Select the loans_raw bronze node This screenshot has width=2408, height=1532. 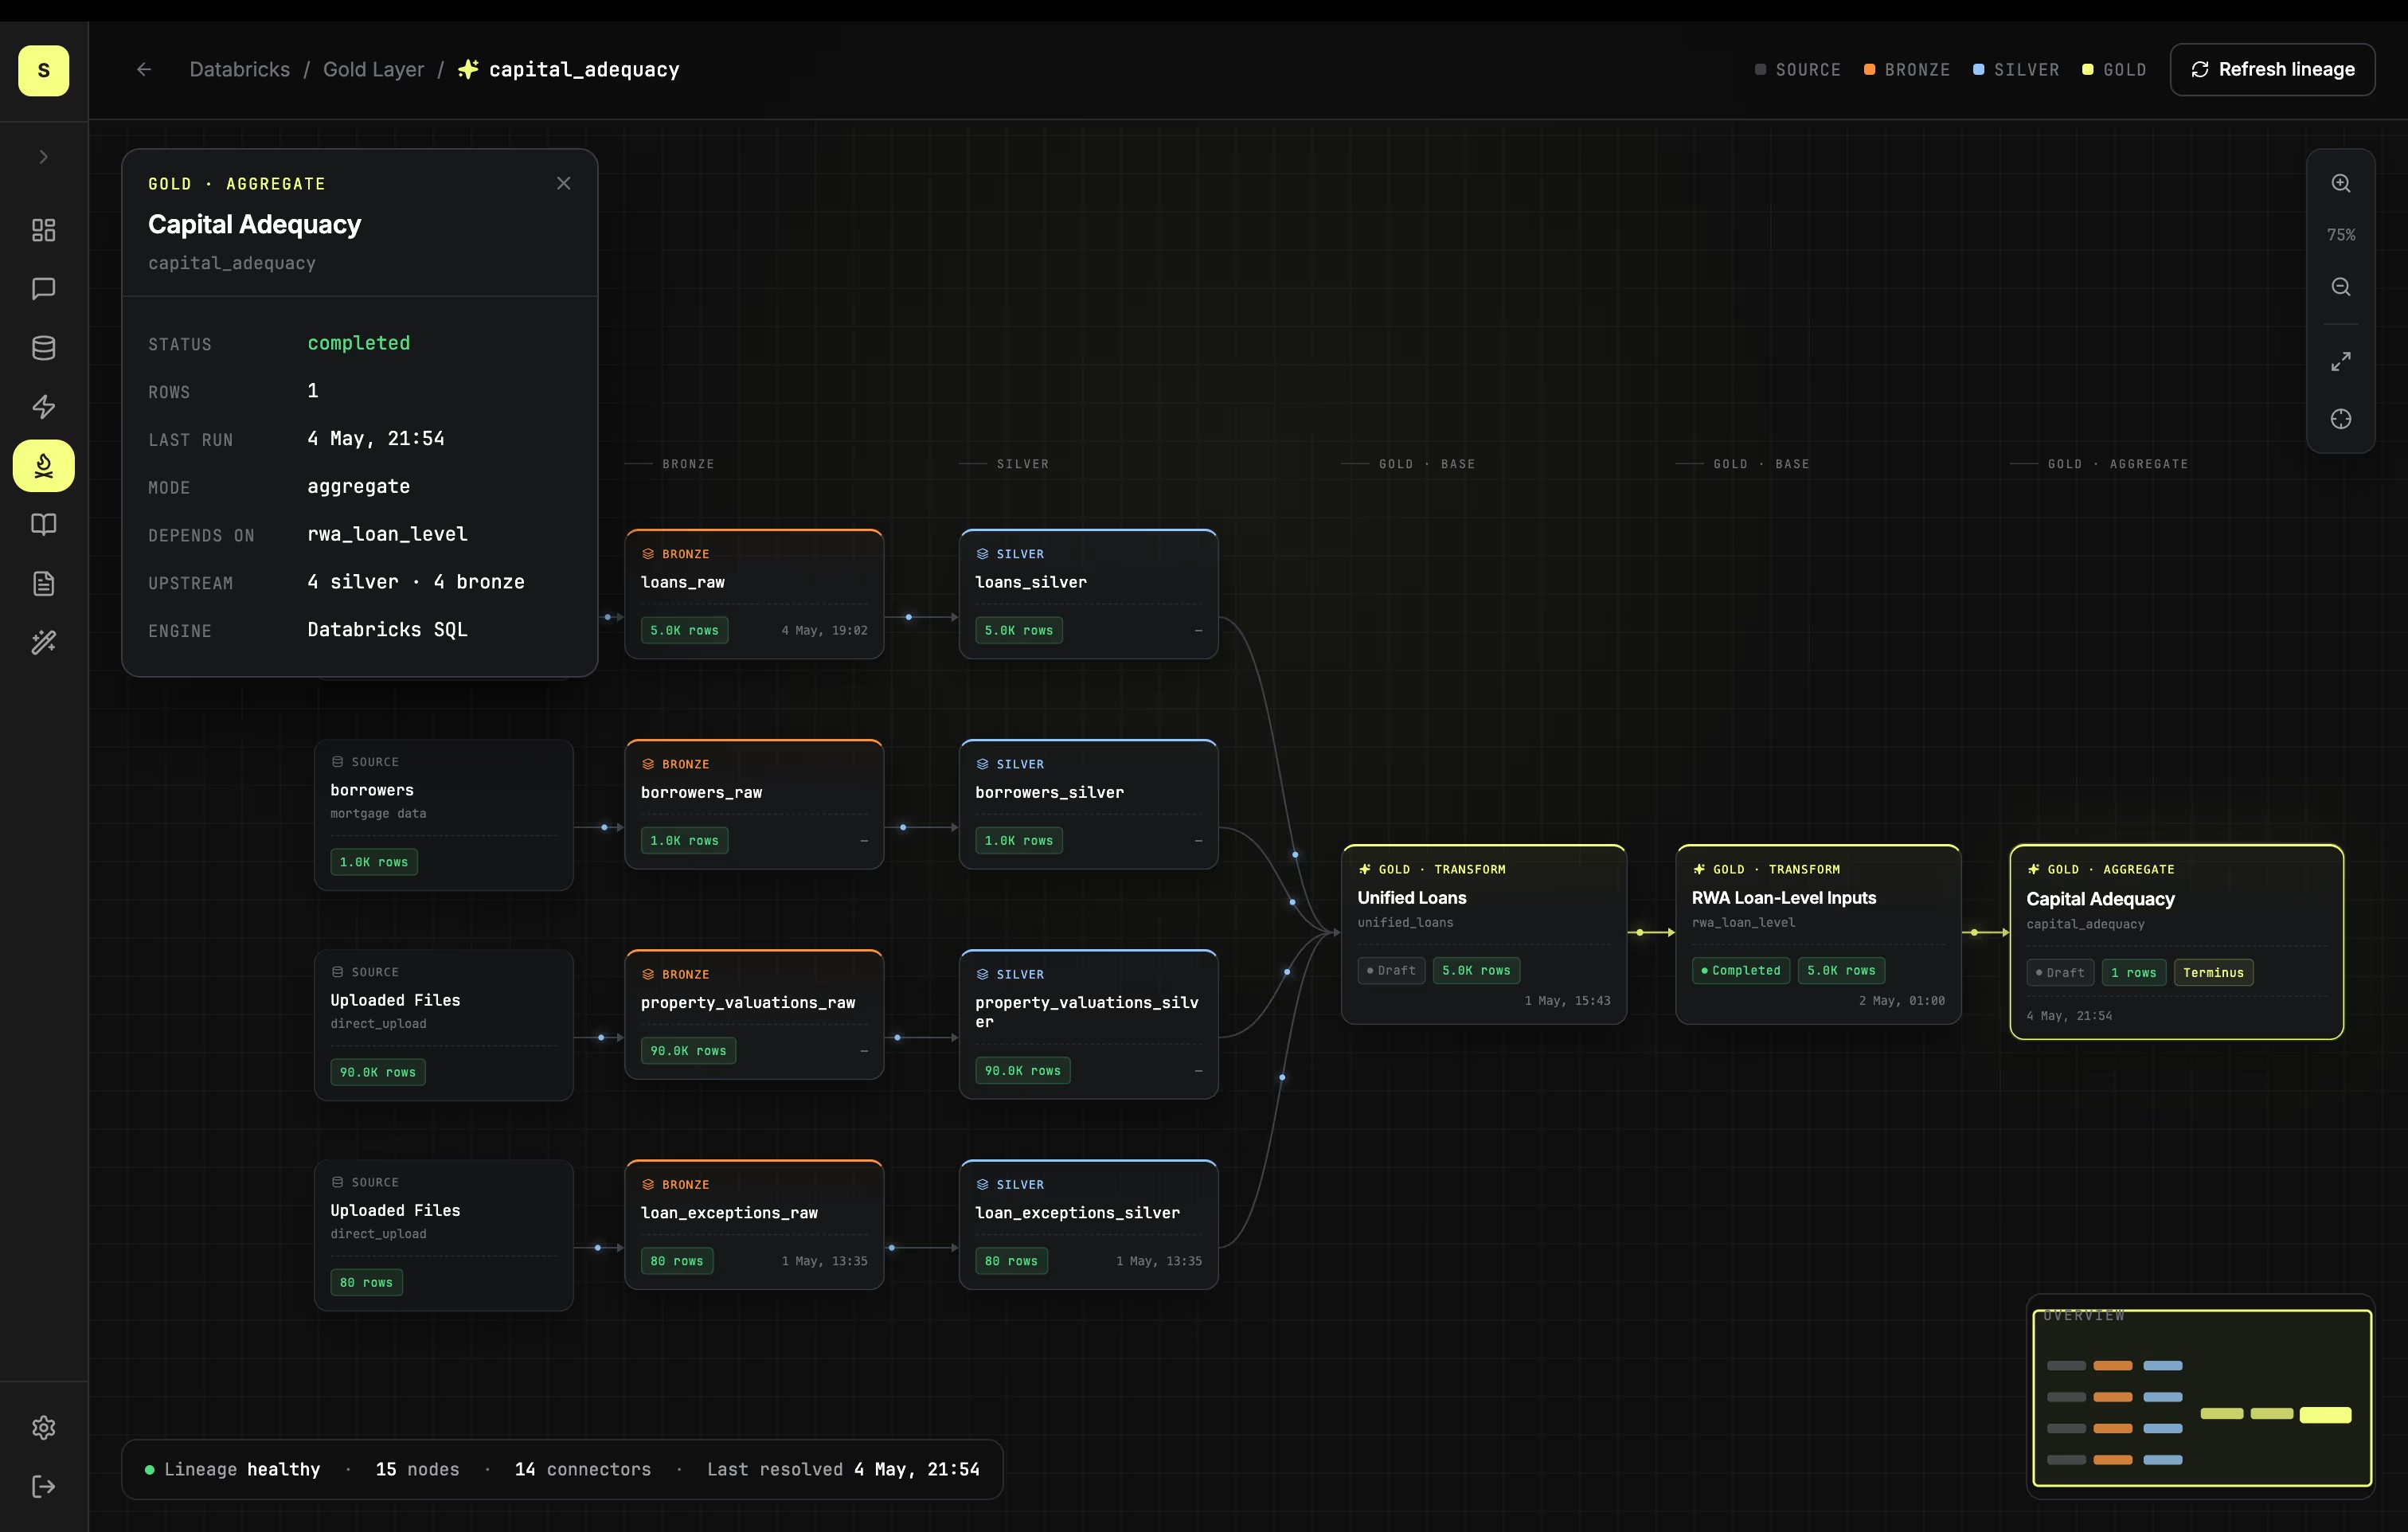(754, 594)
